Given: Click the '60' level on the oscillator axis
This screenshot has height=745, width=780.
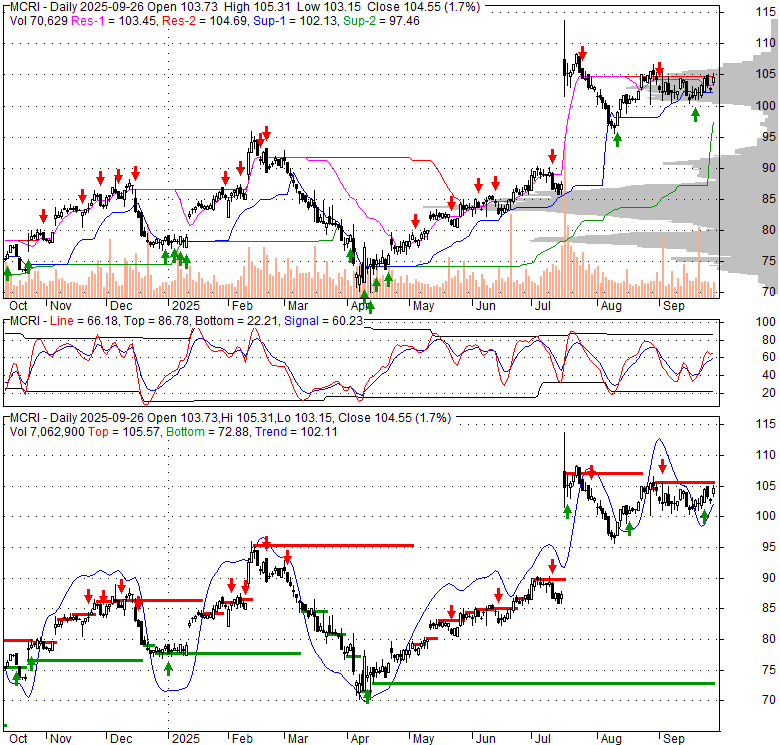Looking at the screenshot, I should pos(769,357).
